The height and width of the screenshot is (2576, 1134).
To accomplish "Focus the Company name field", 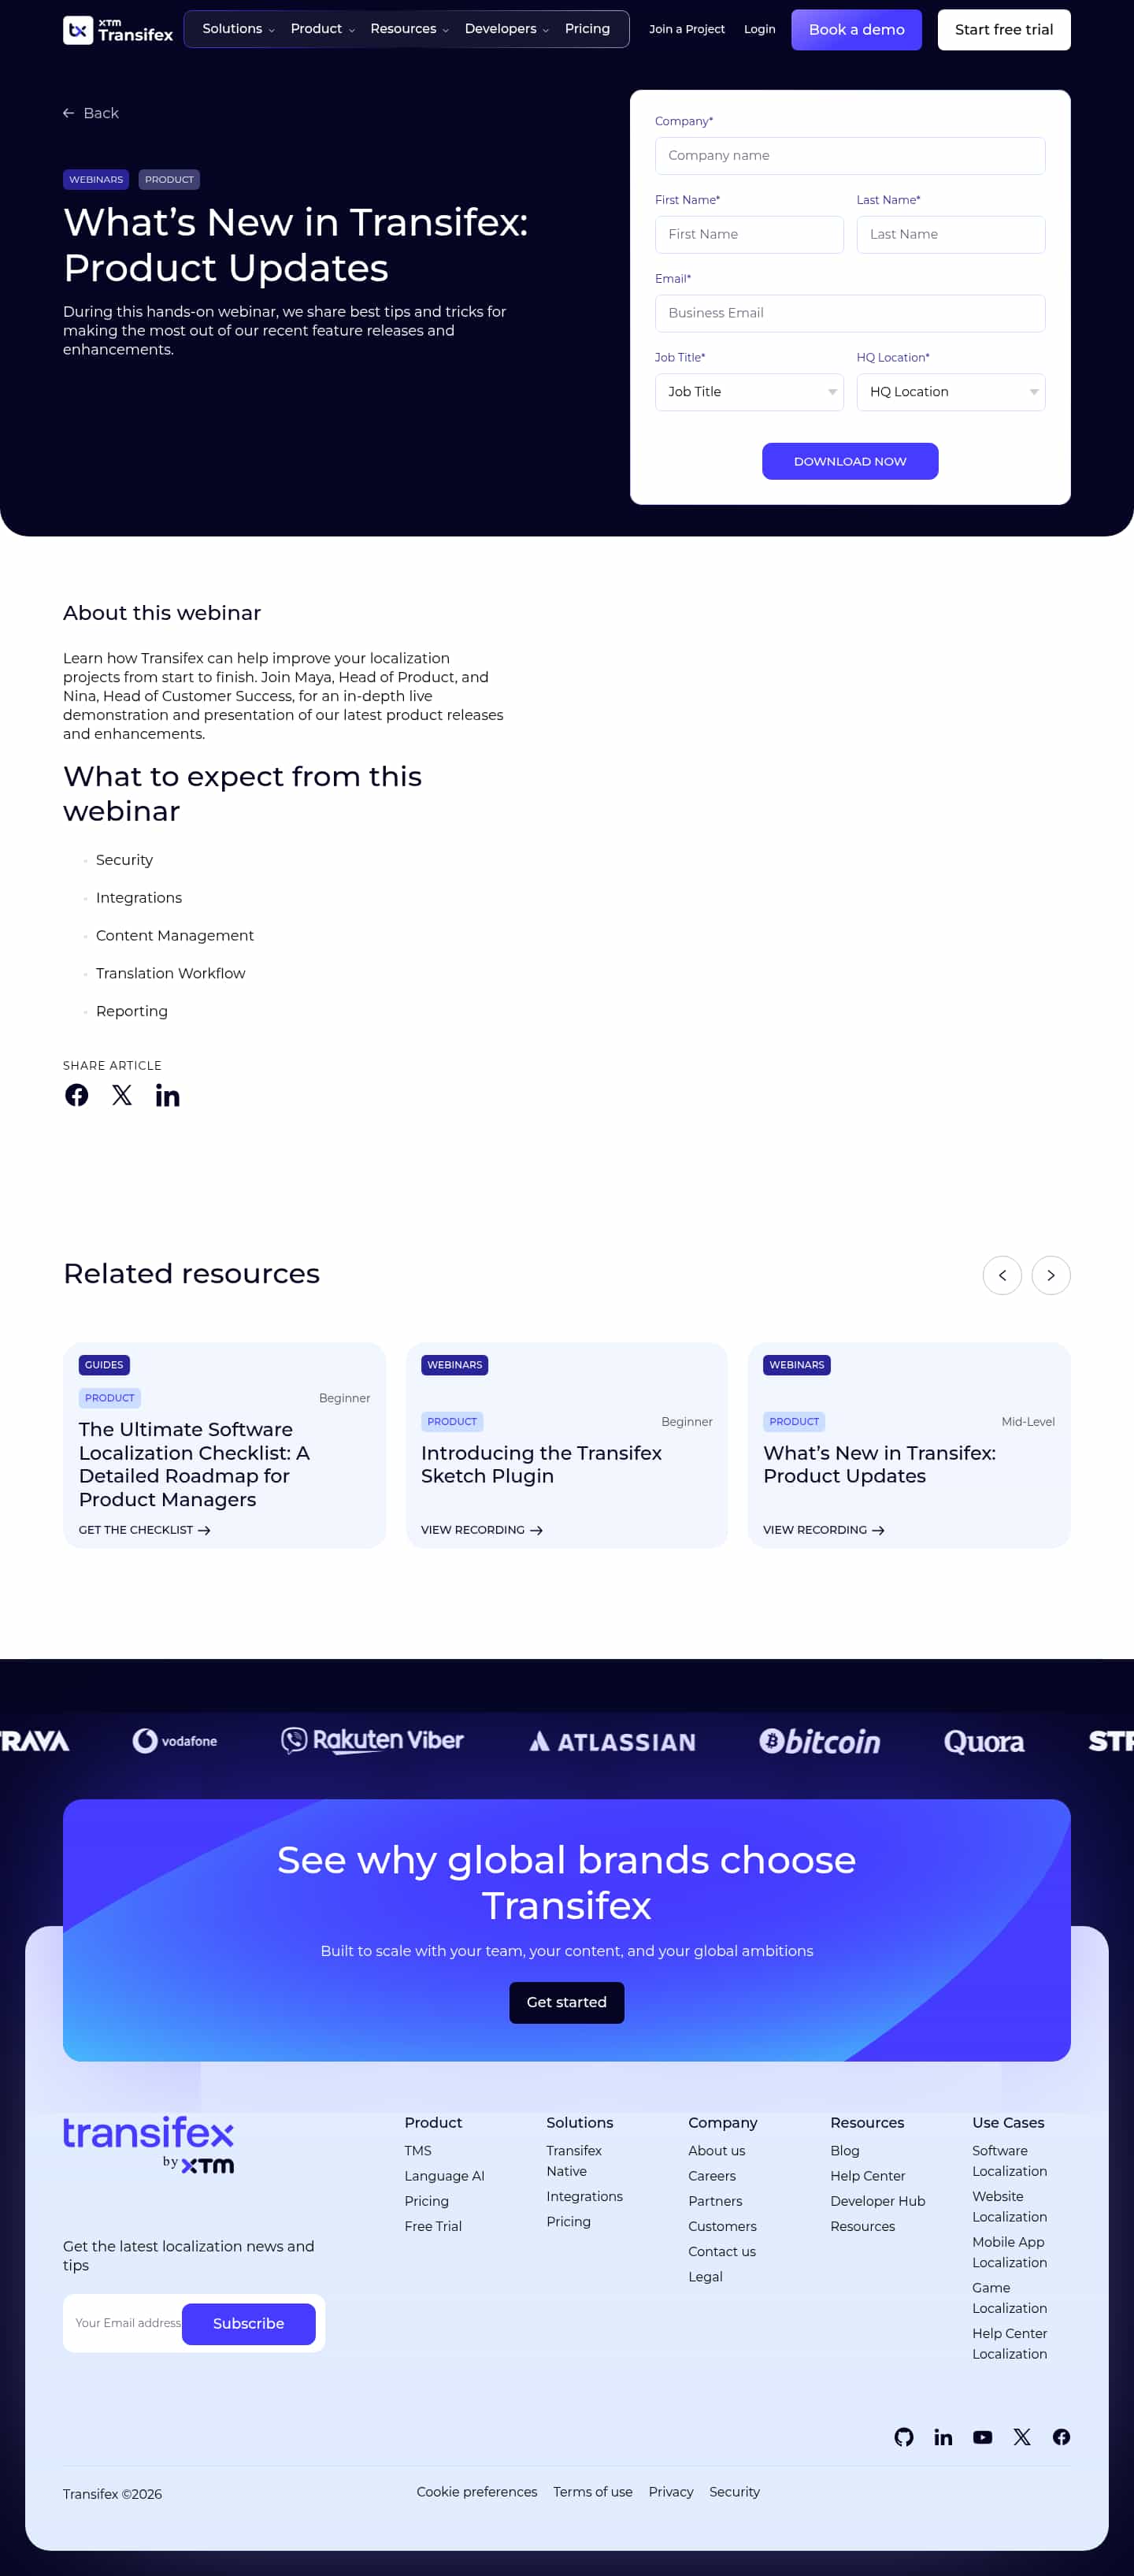I will (x=850, y=156).
